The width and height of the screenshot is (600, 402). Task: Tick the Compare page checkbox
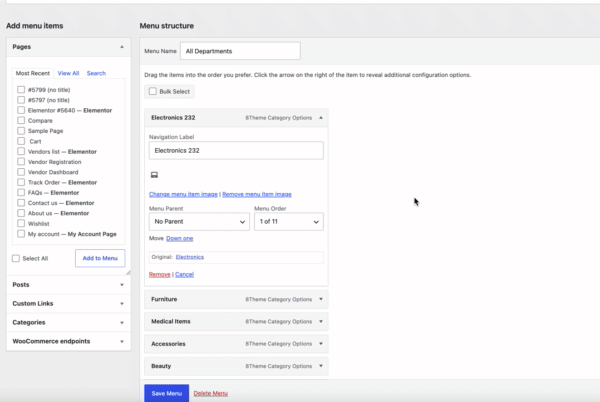coord(21,120)
